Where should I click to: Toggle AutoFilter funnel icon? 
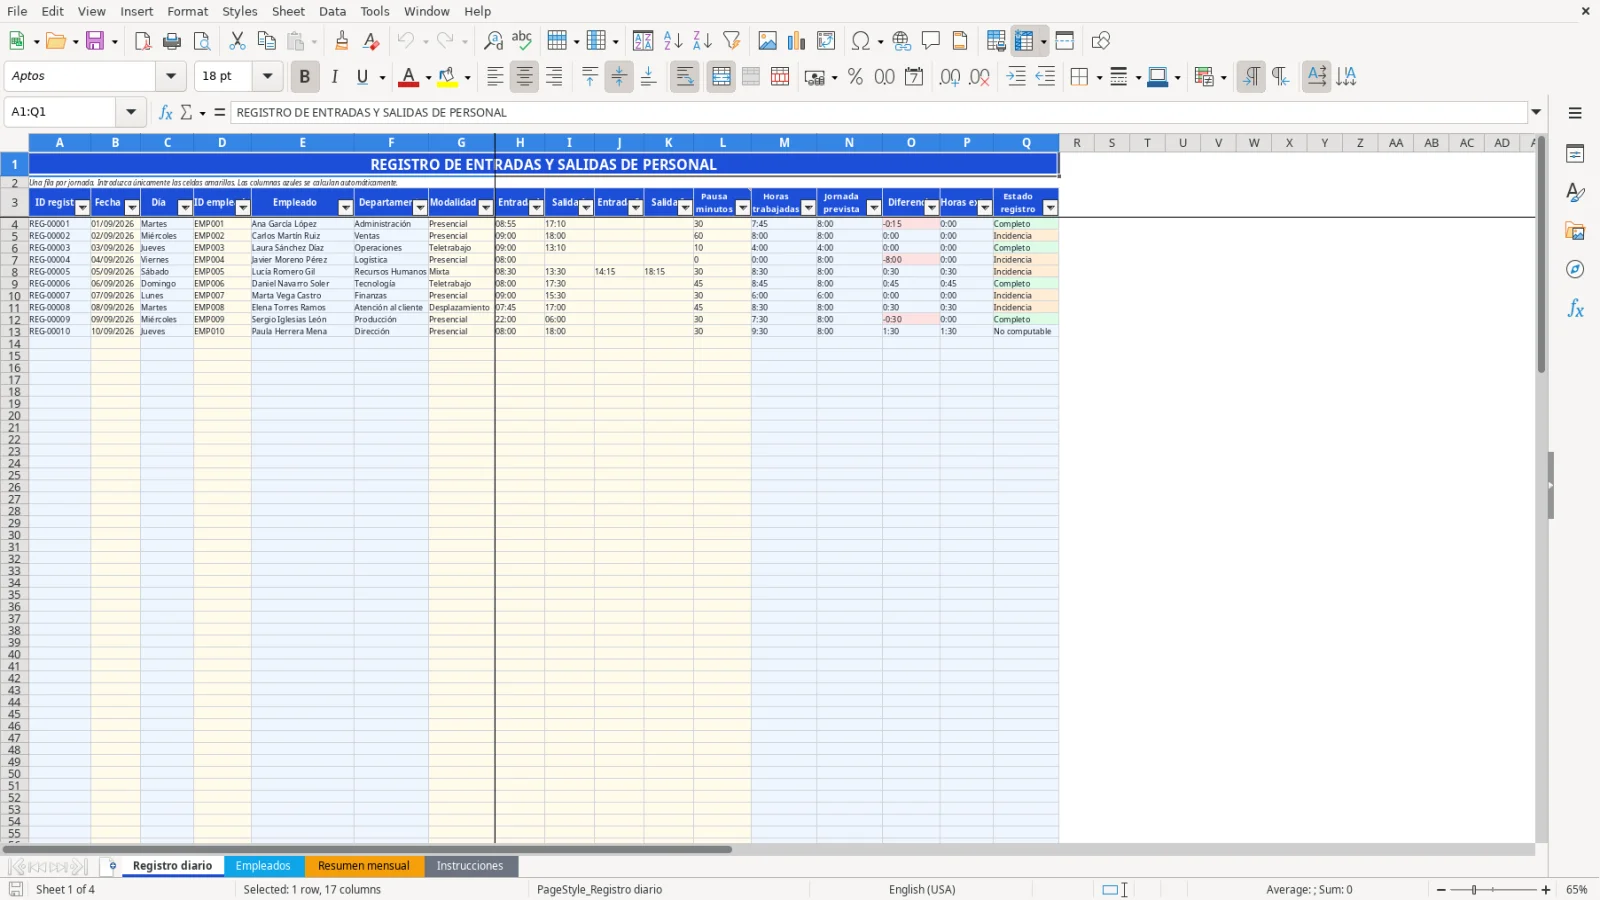coord(732,41)
